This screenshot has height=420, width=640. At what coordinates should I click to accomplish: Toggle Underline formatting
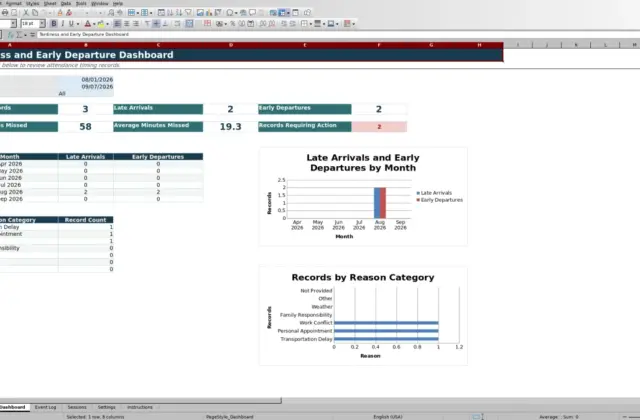click(x=71, y=24)
